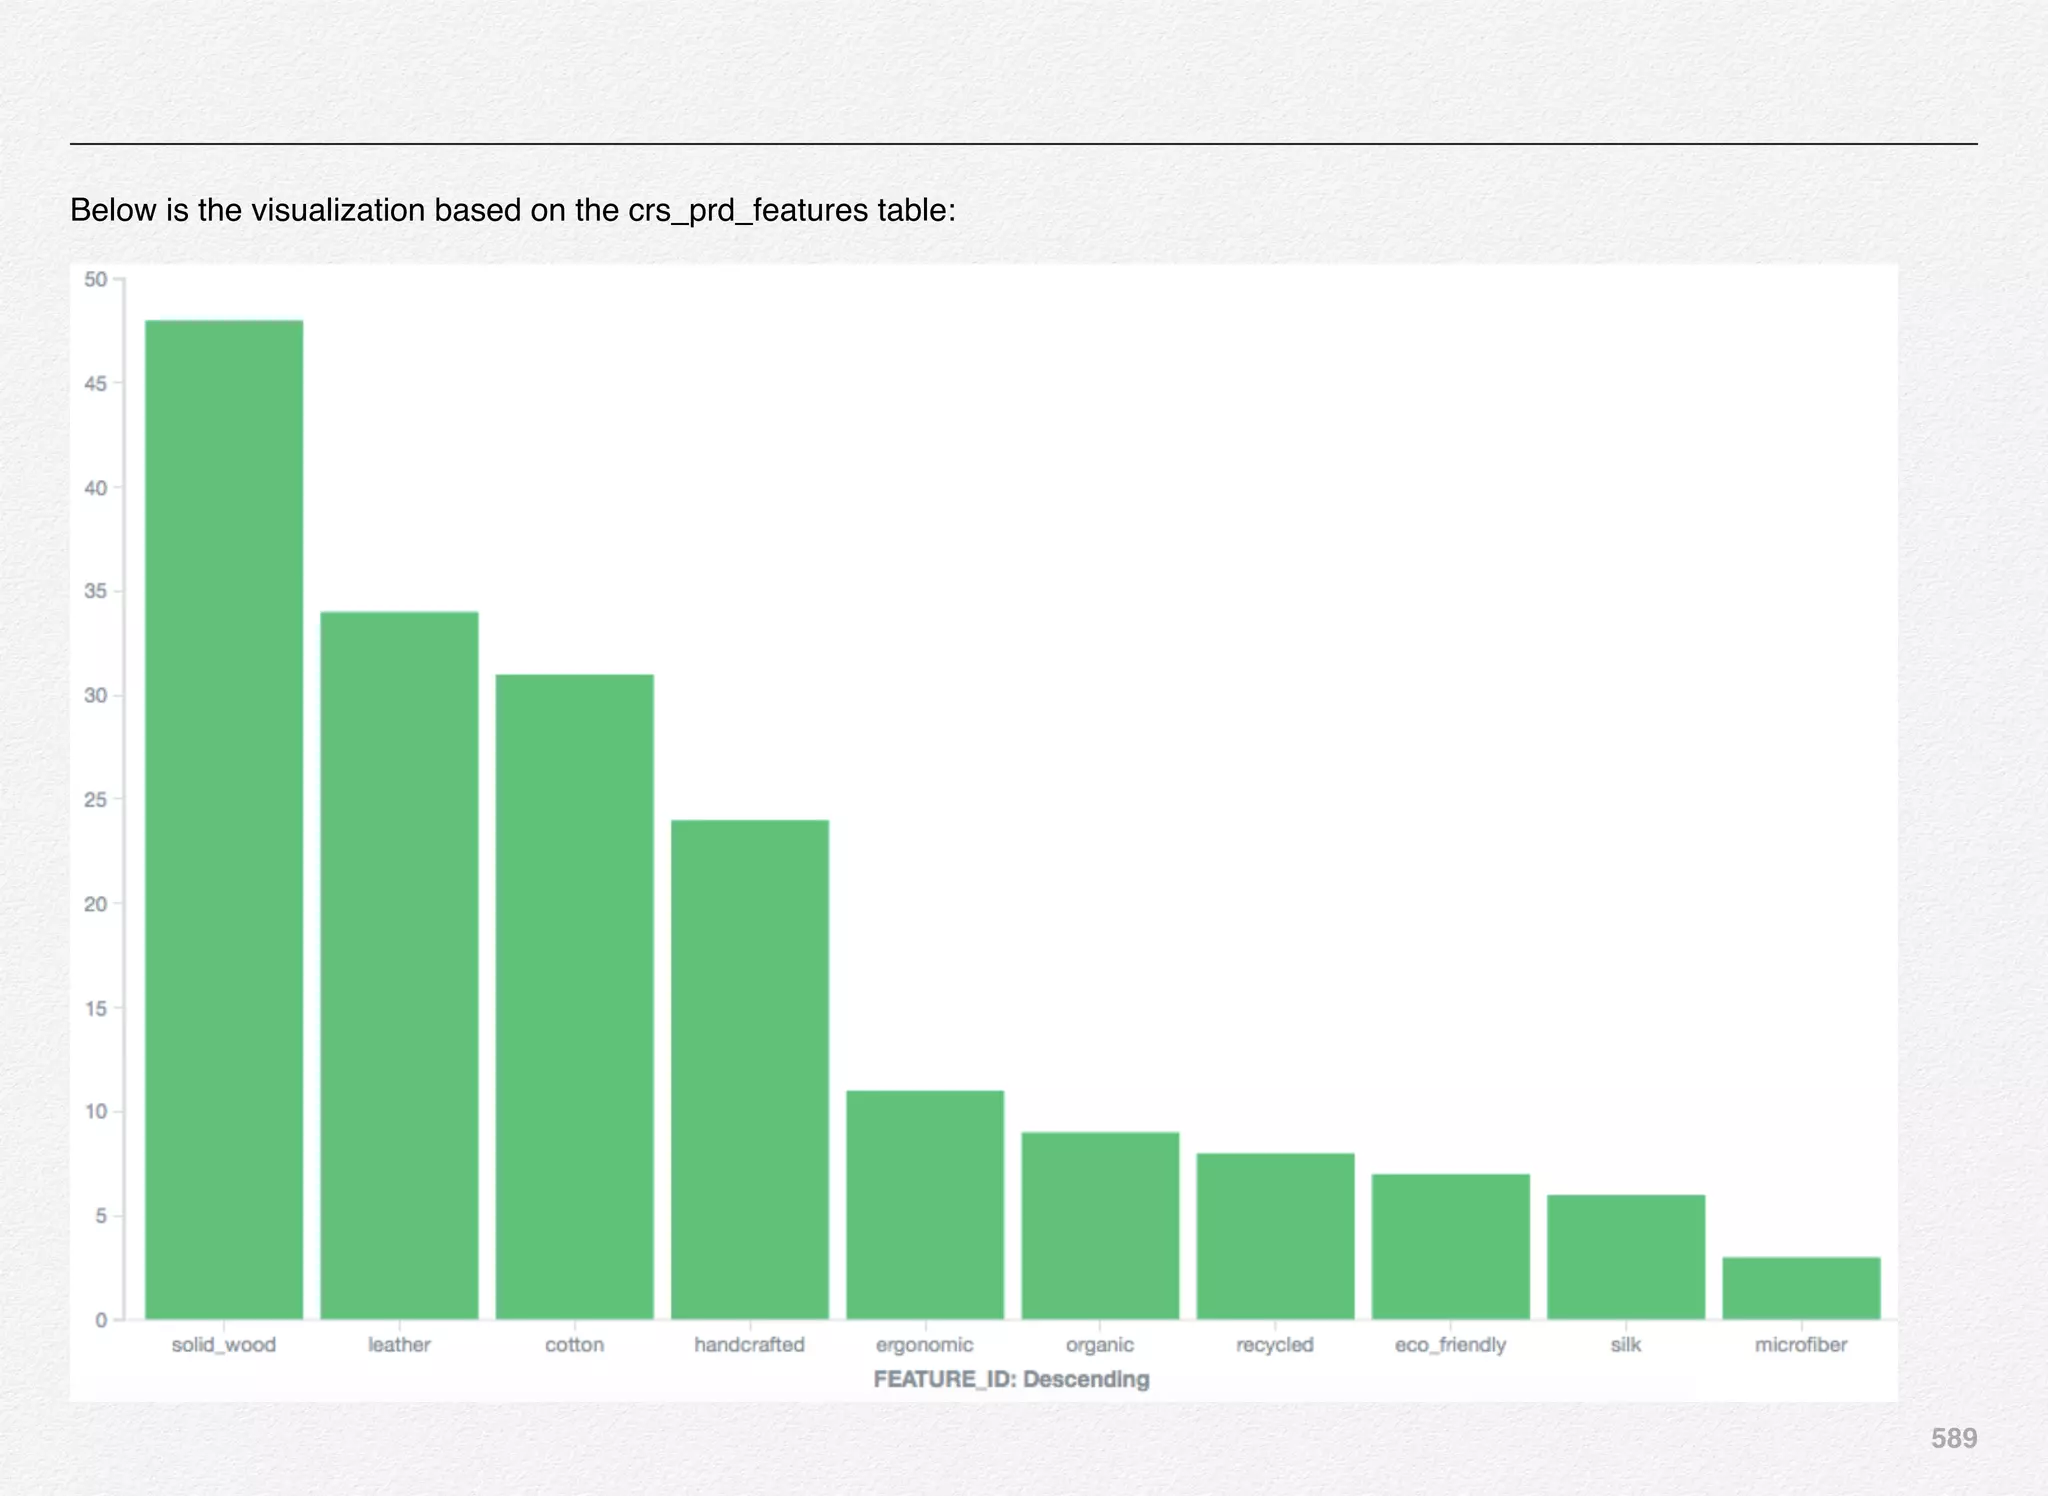
Task: Click the ergonomic axis label
Action: coord(925,1346)
